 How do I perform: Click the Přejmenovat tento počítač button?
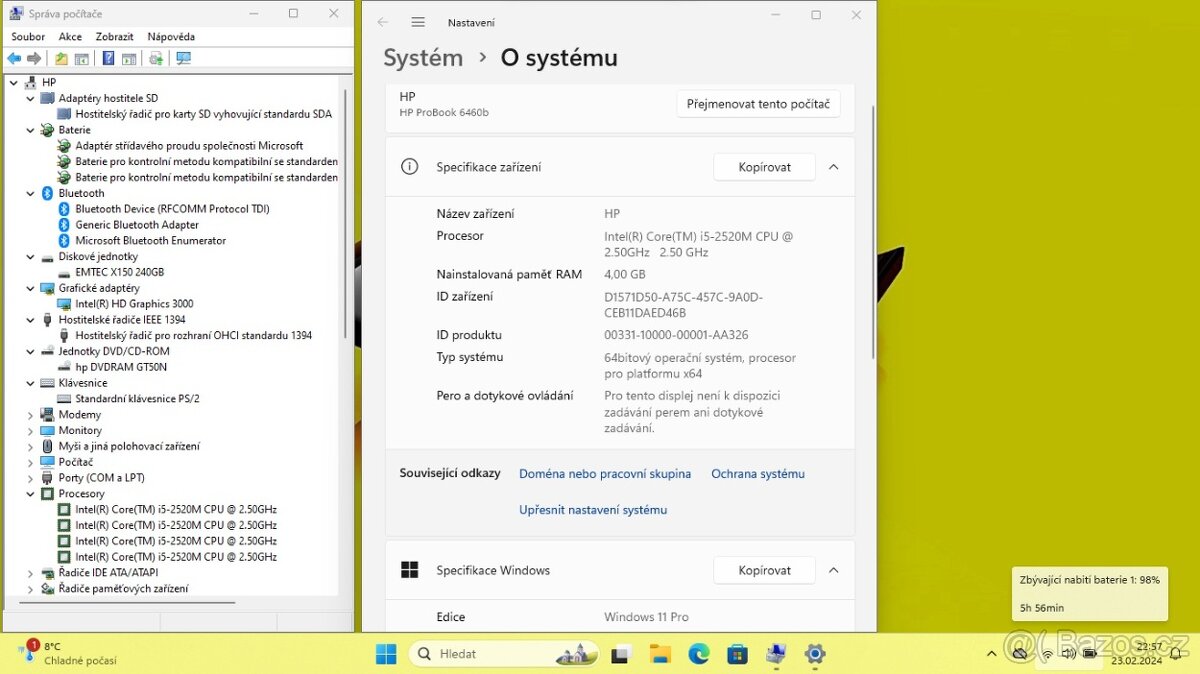pyautogui.click(x=758, y=103)
